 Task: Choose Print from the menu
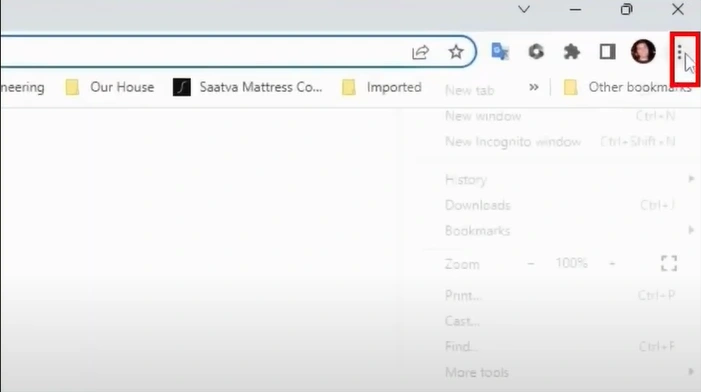point(561,295)
